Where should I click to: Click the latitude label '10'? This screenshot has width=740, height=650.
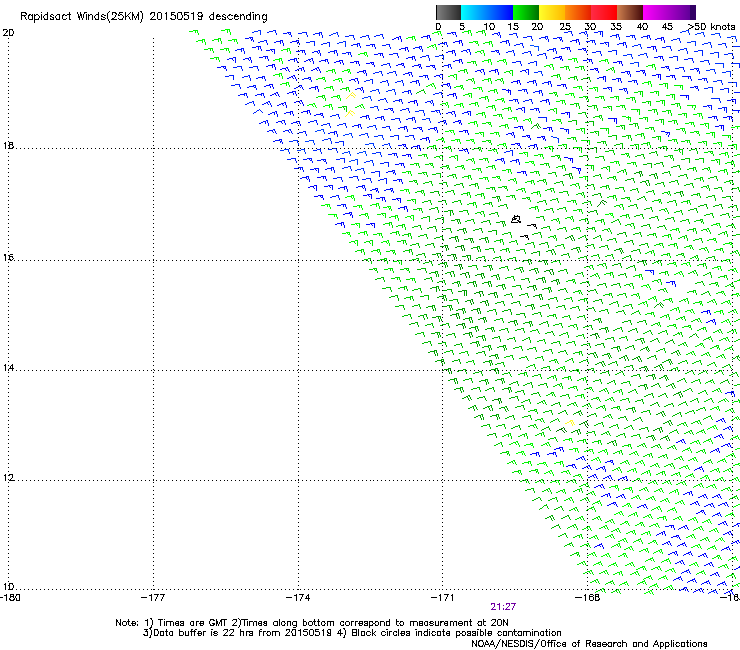tap(8, 587)
